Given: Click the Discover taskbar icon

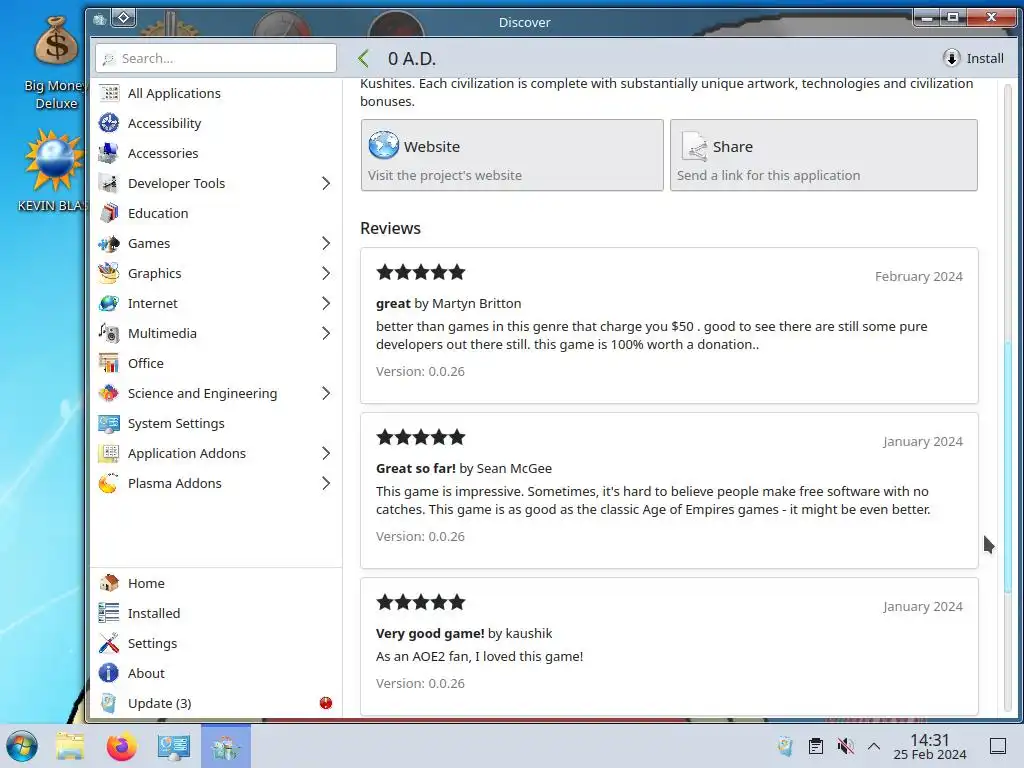Looking at the screenshot, I should click(226, 746).
